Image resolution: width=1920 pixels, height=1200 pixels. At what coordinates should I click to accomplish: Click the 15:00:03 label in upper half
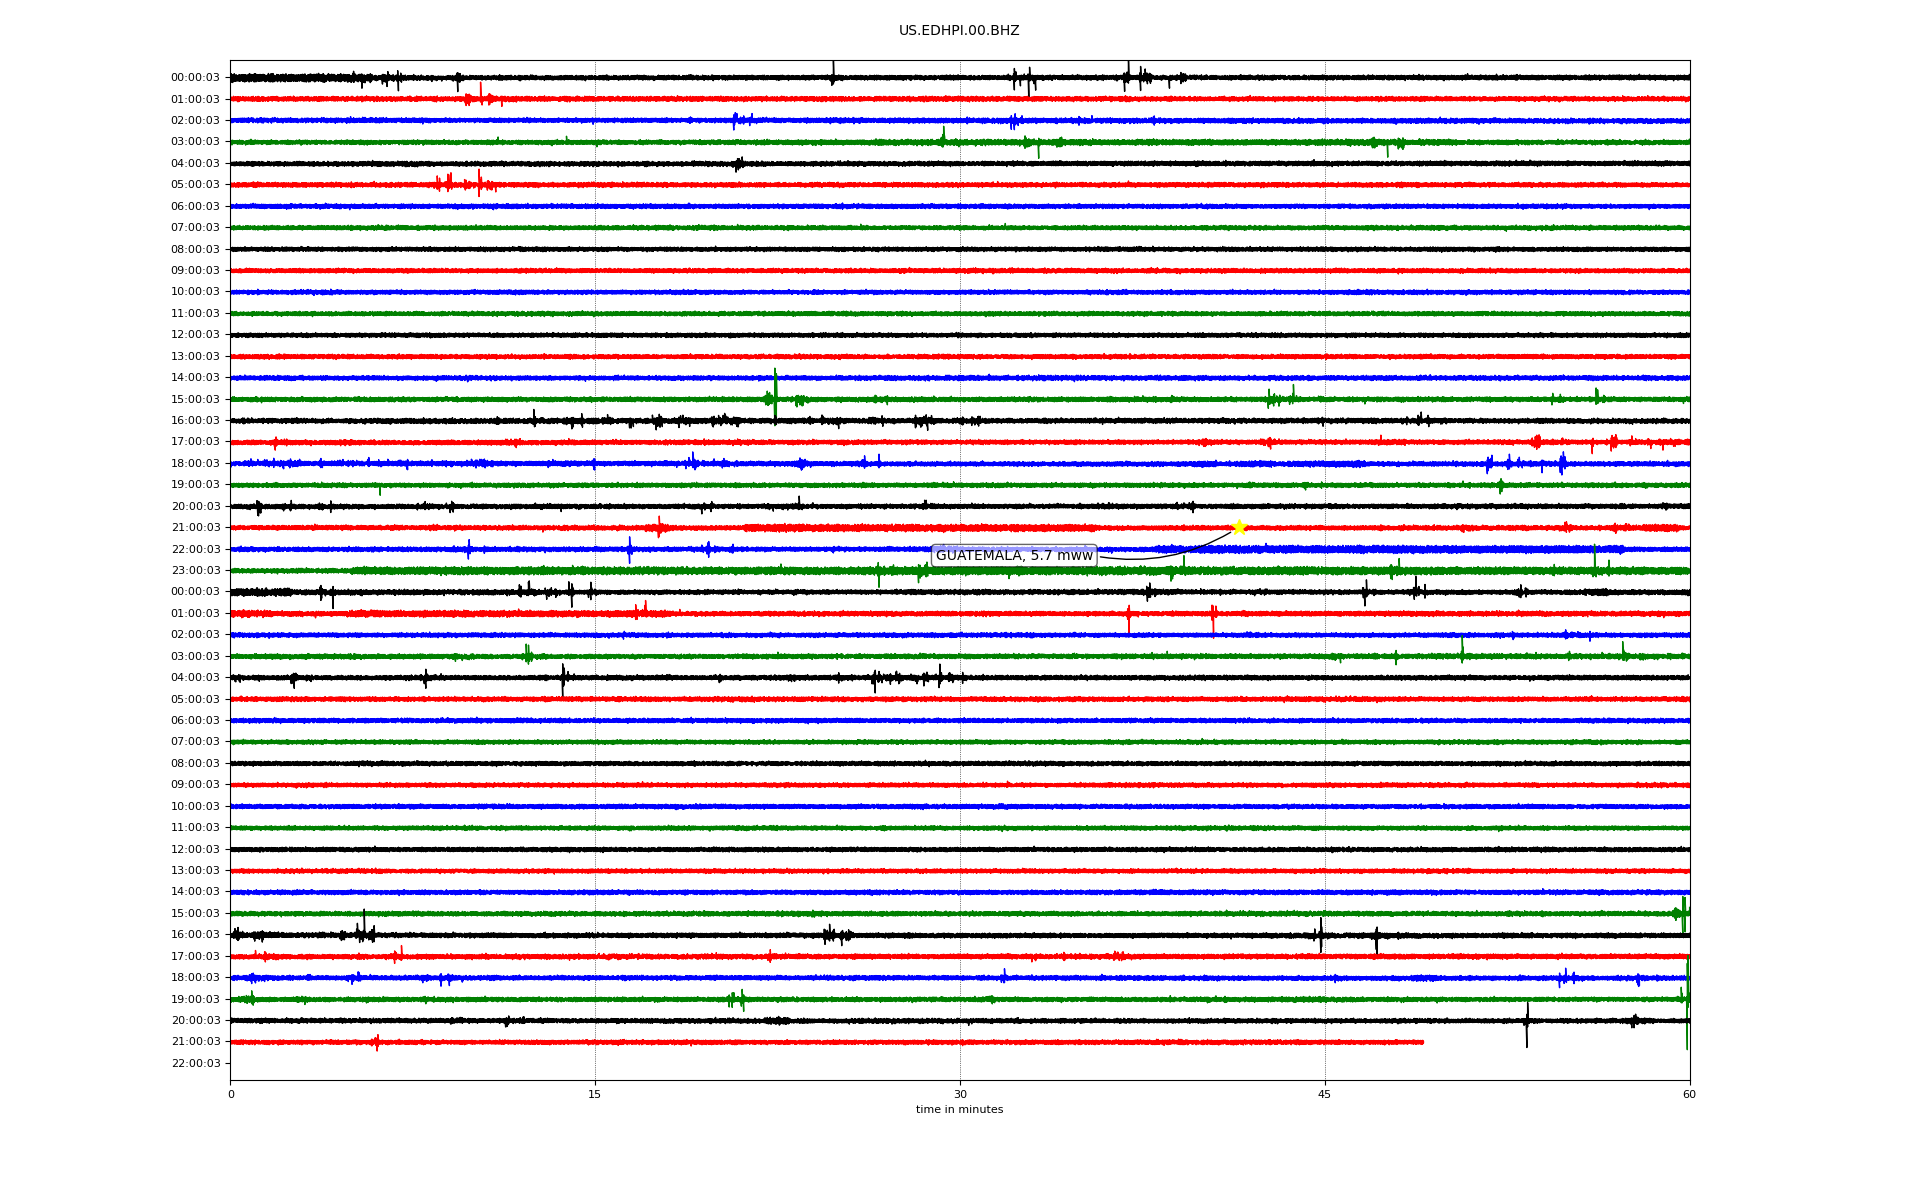[195, 399]
